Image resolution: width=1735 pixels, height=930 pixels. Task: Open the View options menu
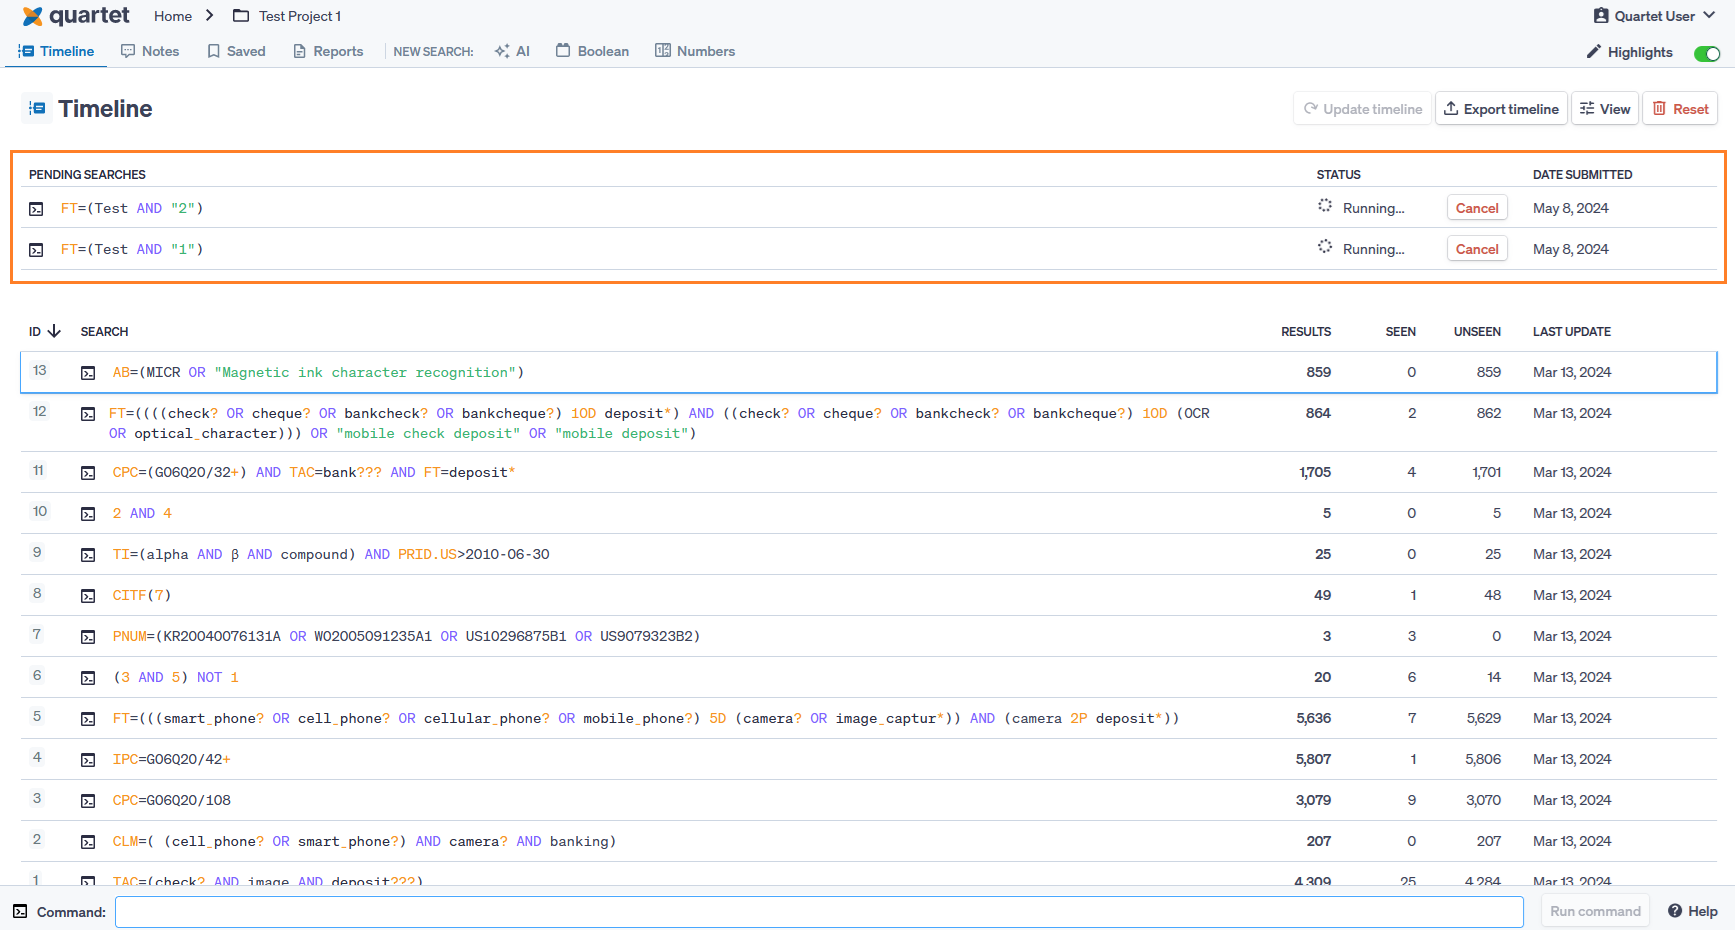[1605, 109]
